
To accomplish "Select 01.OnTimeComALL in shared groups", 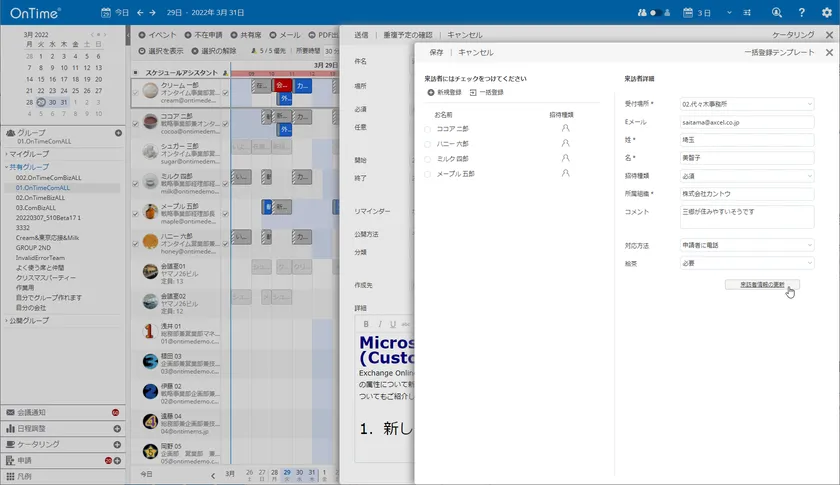I will click(x=43, y=187).
